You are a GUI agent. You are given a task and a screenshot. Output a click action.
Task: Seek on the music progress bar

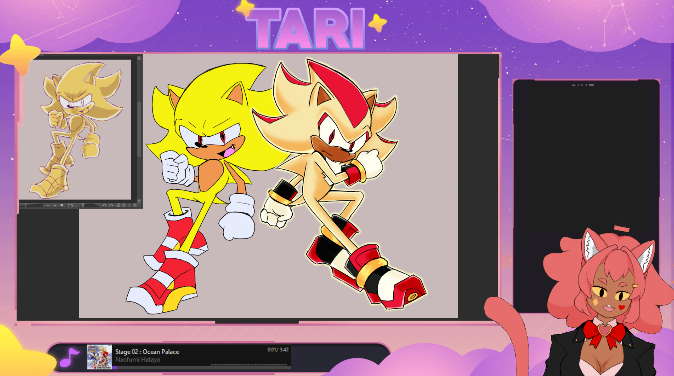pos(201,367)
